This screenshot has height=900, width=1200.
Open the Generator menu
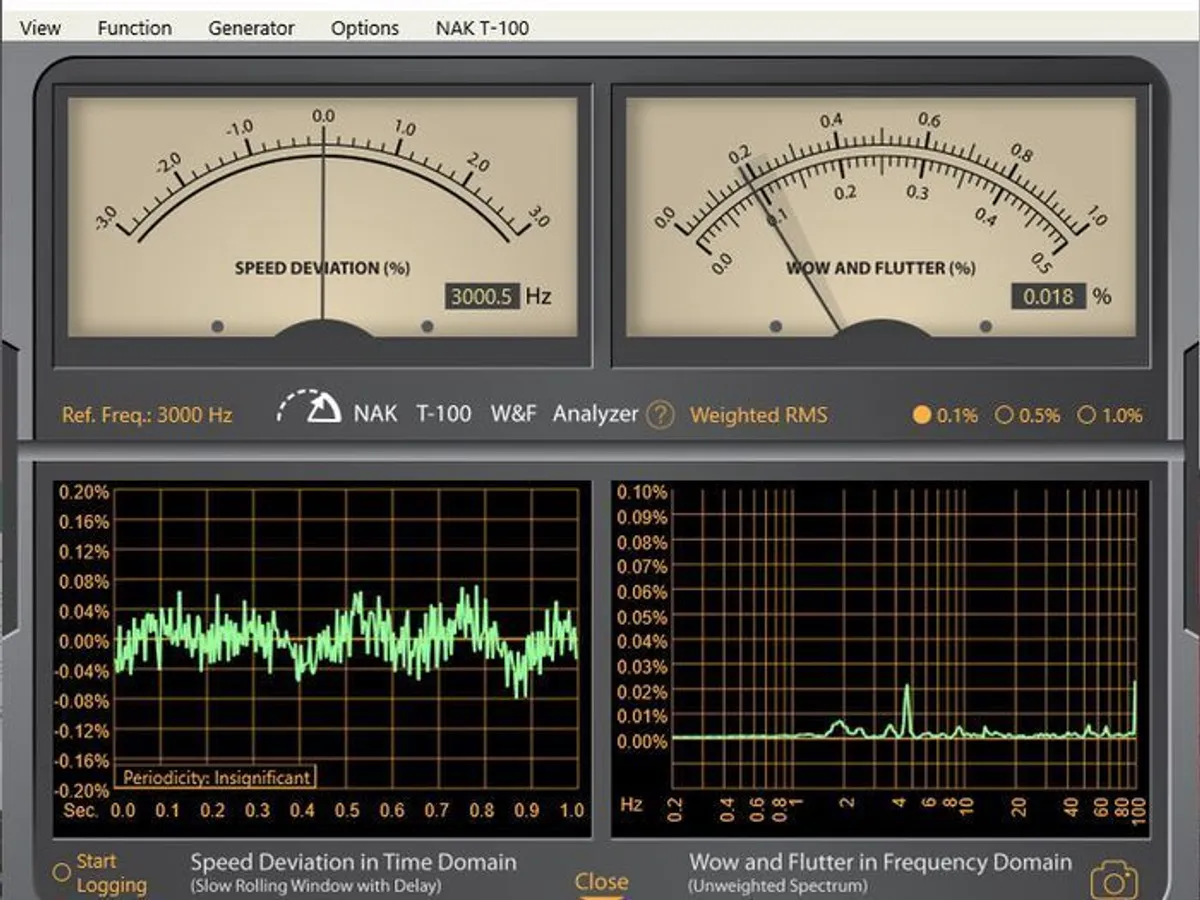tap(251, 28)
